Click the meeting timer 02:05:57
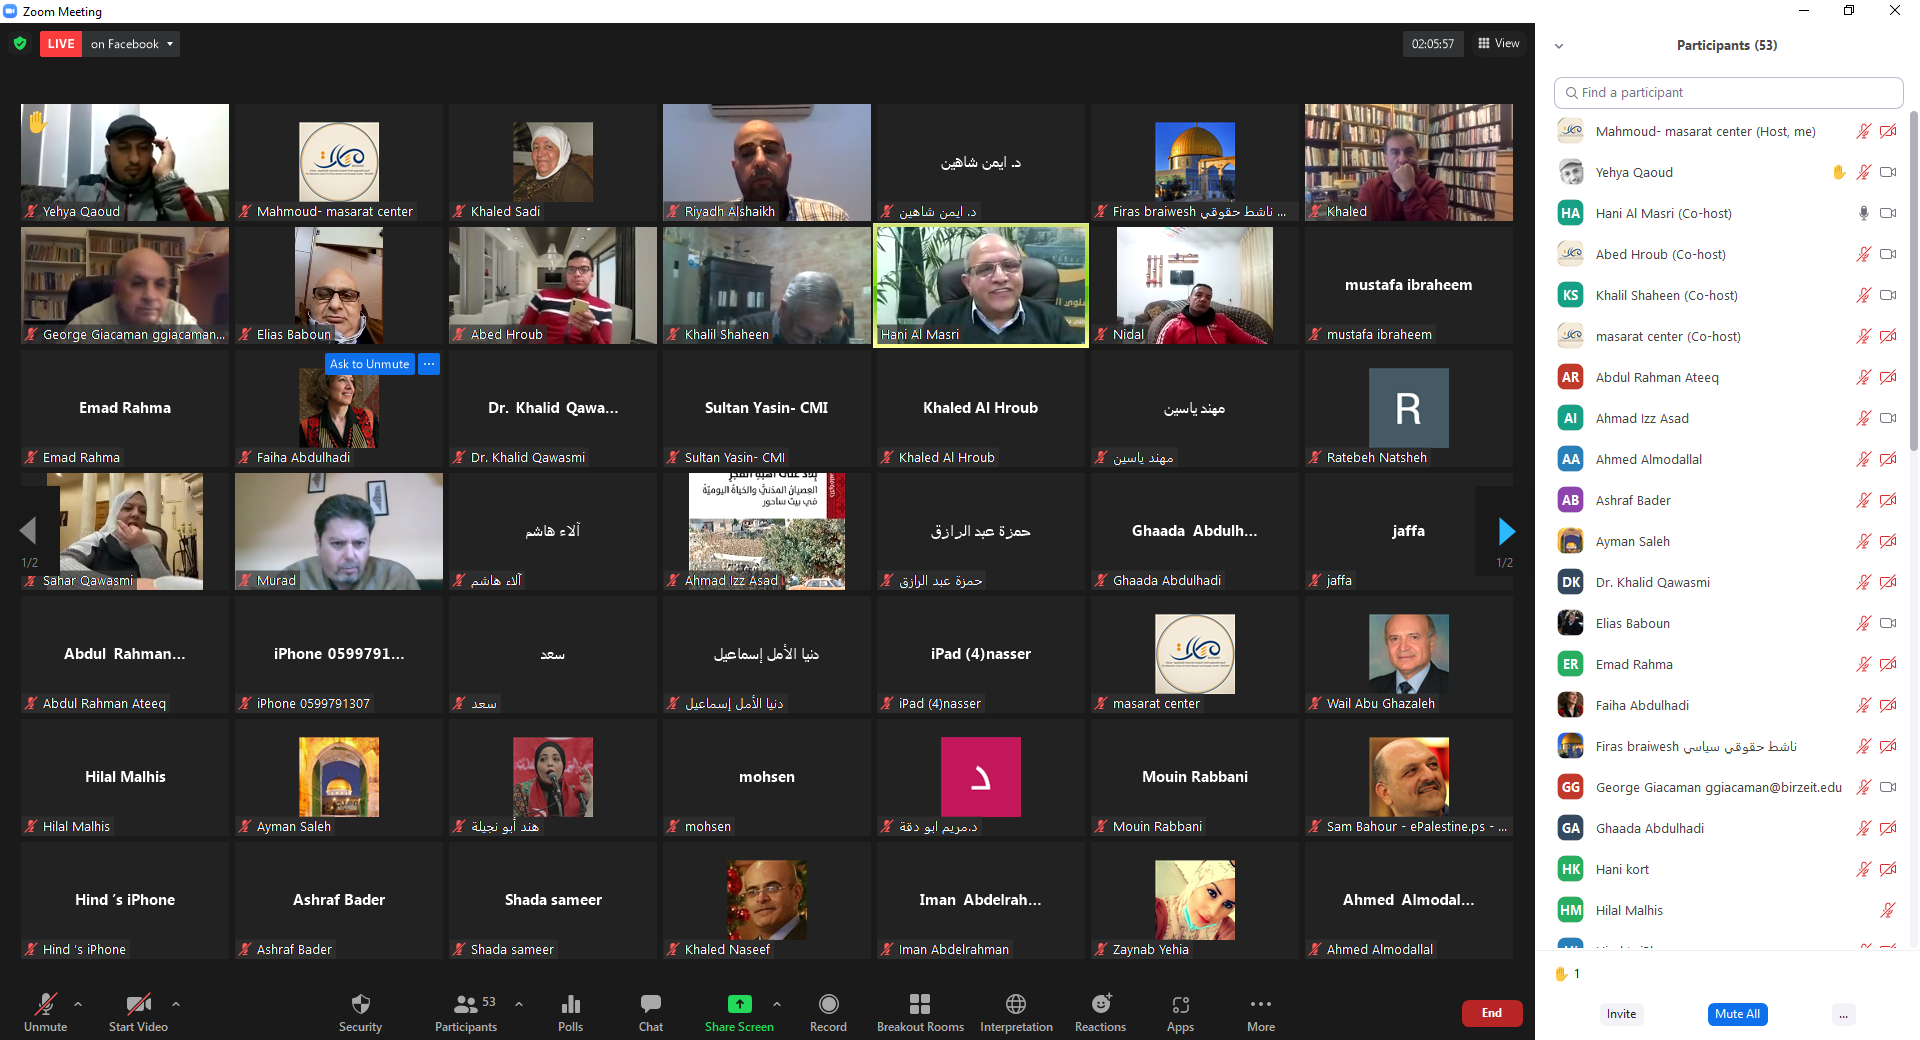Screen dimensions: 1920x1040 pos(1432,44)
